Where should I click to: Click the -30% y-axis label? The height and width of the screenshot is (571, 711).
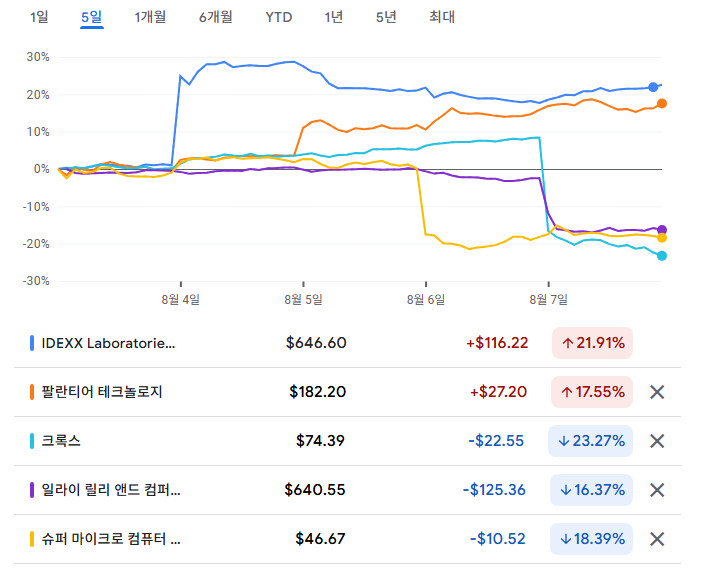pos(36,281)
